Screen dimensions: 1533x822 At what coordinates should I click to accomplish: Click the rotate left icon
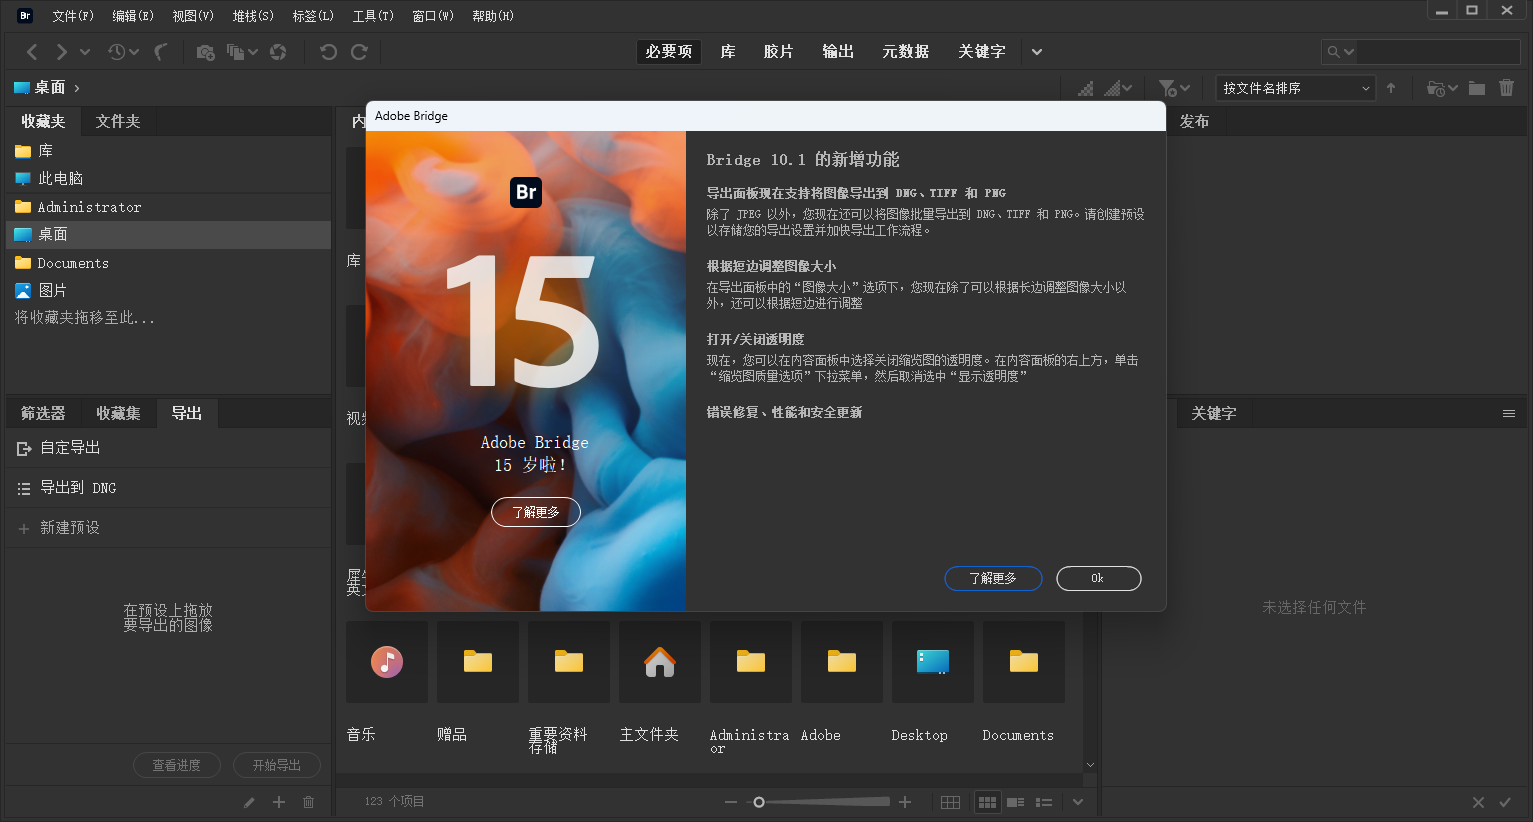[x=328, y=51]
